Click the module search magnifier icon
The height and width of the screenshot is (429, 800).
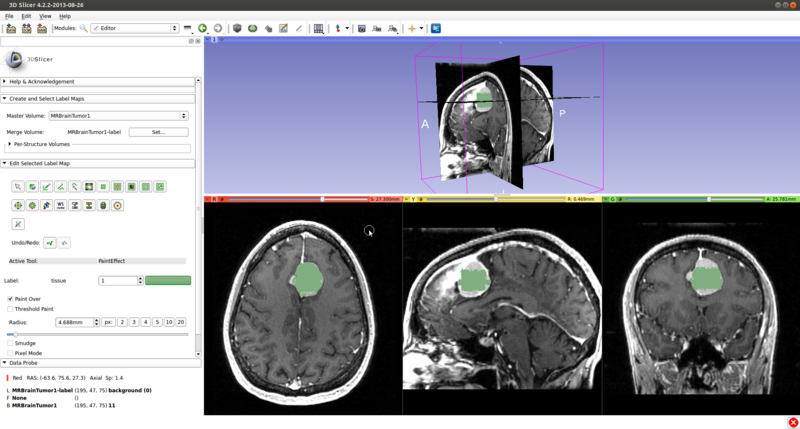[84, 29]
